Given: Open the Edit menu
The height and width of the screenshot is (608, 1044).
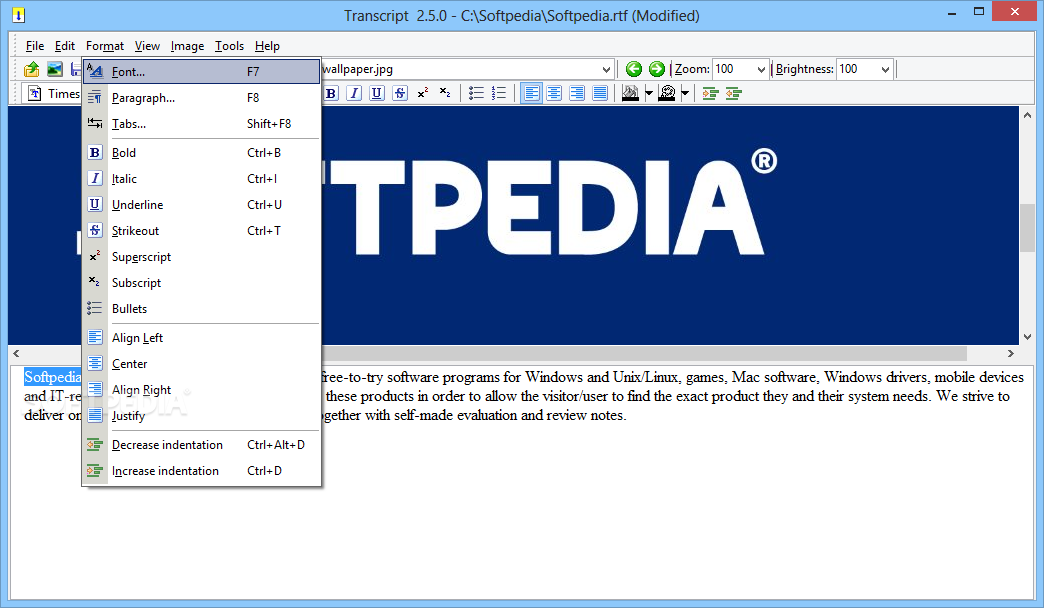Looking at the screenshot, I should tap(65, 46).
